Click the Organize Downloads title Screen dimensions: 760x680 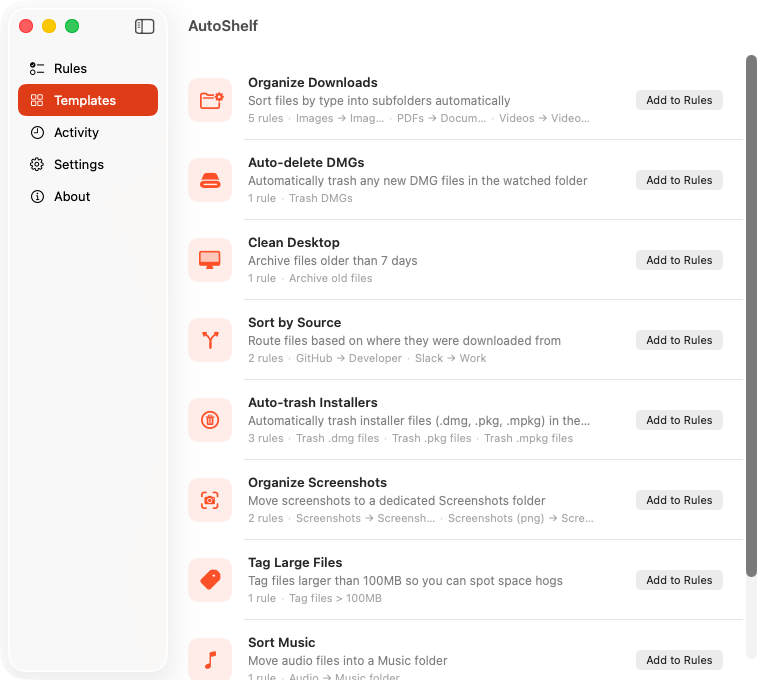pos(313,82)
